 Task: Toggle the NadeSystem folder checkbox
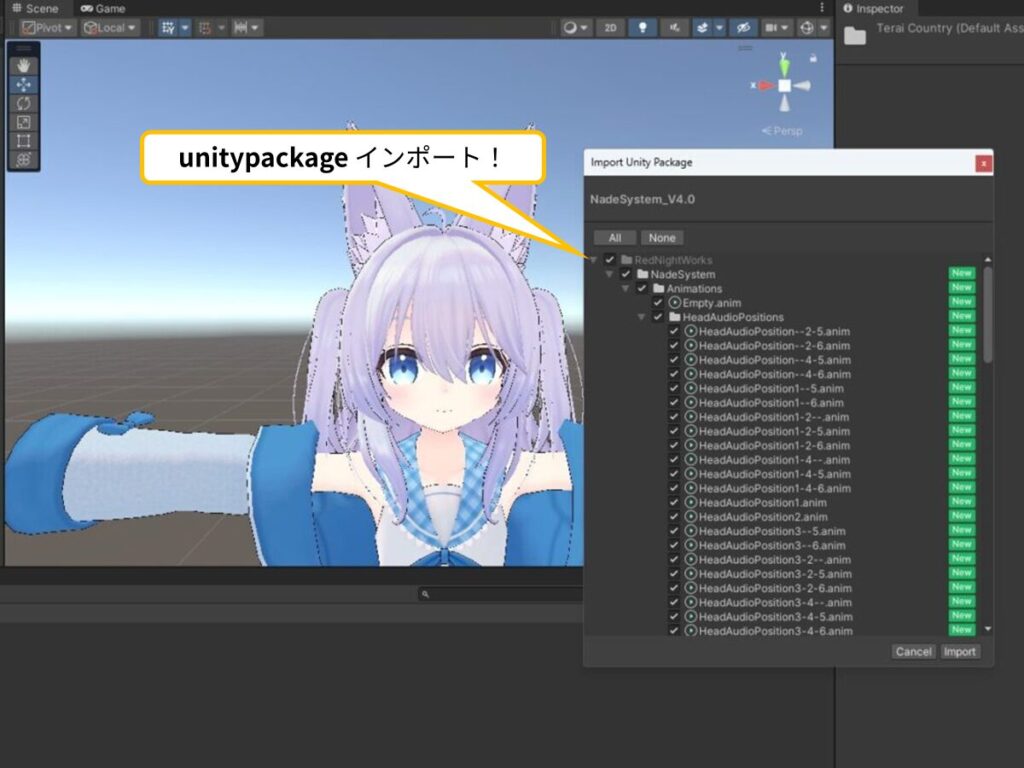click(x=626, y=274)
